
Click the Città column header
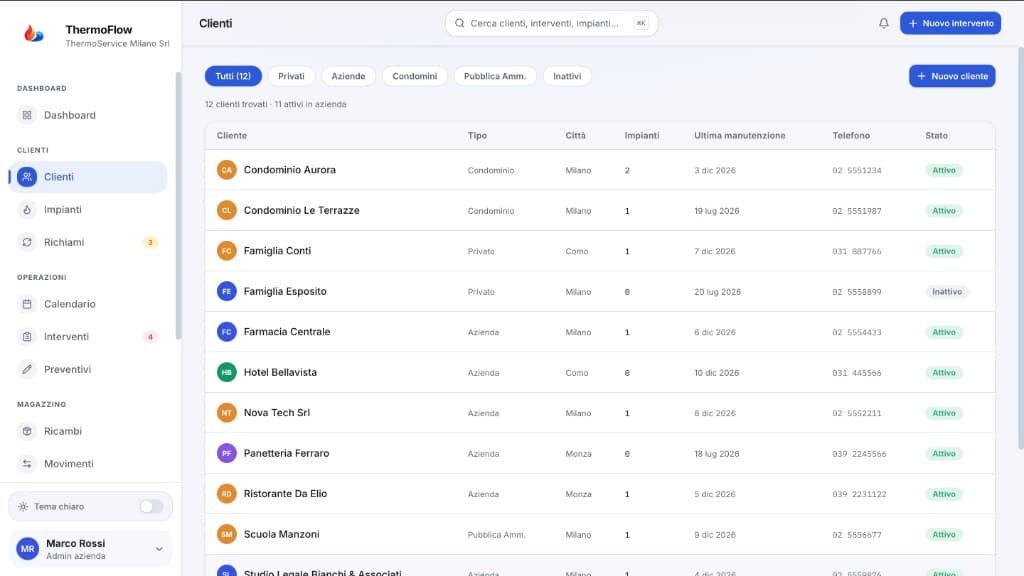(575, 136)
